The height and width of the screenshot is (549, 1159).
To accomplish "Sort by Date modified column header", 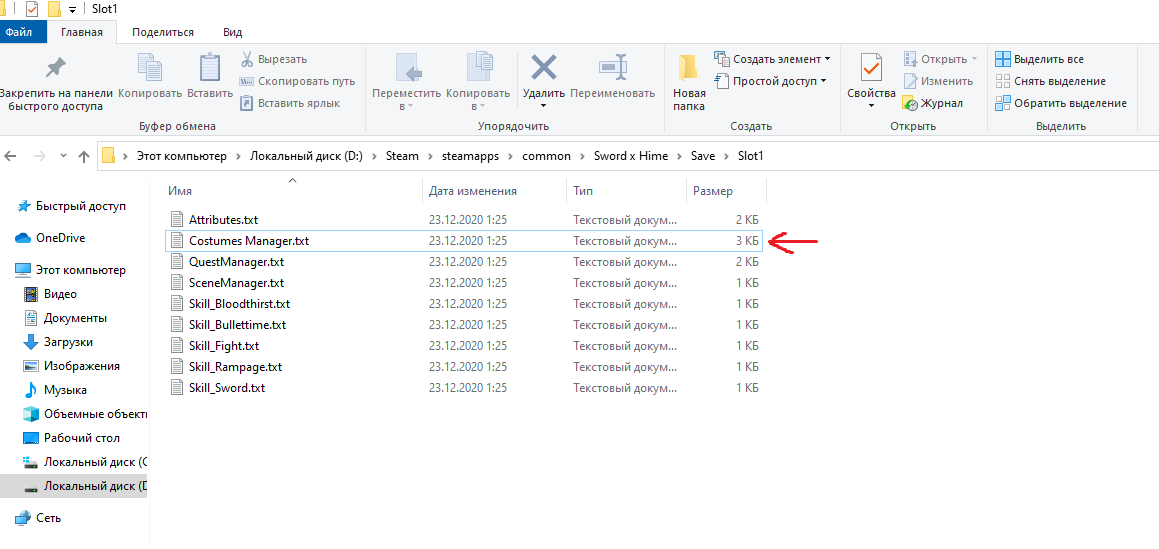I will click(473, 191).
